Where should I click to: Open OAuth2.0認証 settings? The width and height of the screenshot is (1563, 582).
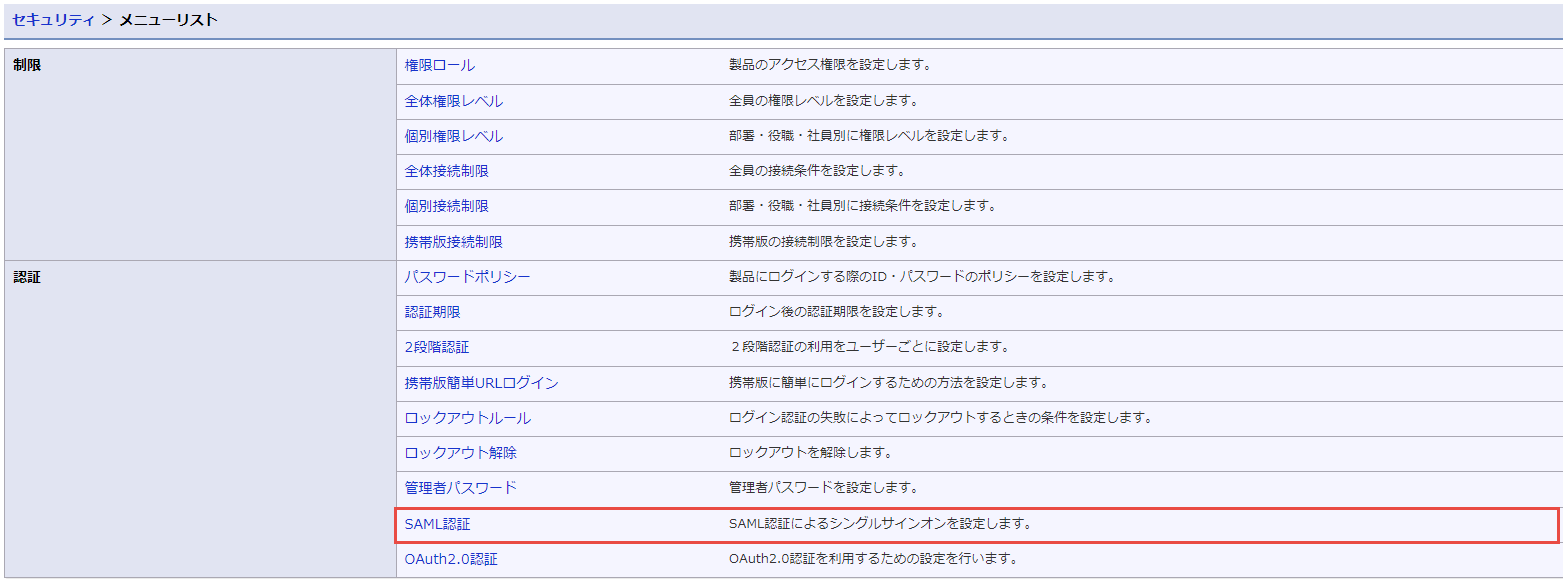450,559
